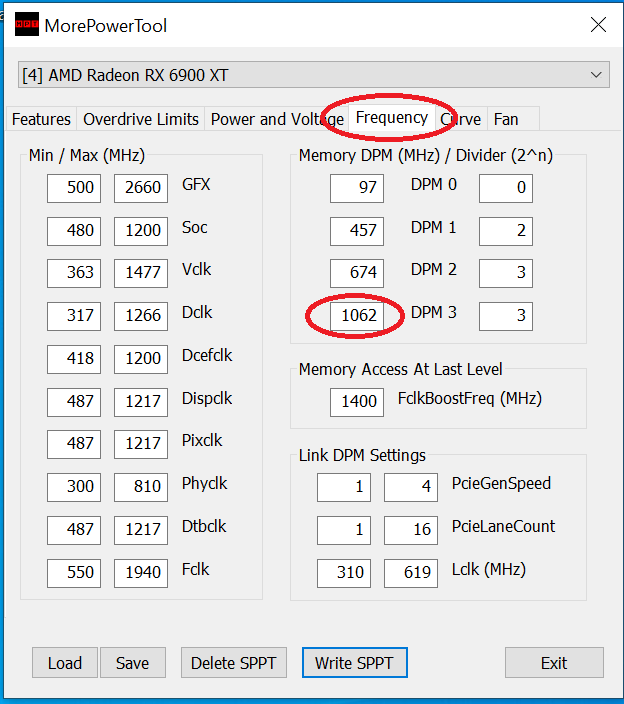
Task: Focus the Dclk minimum field 317
Action: point(74,316)
